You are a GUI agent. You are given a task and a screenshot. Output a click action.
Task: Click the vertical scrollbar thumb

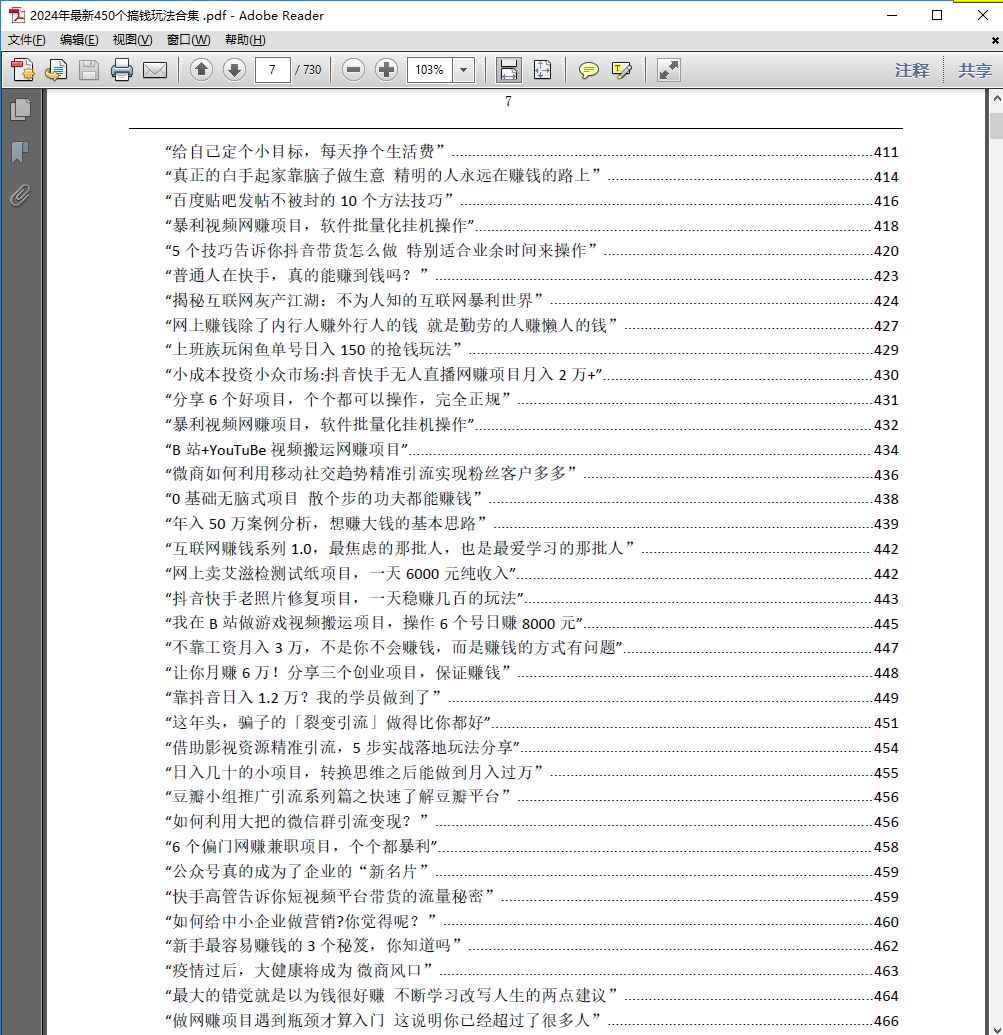click(996, 125)
